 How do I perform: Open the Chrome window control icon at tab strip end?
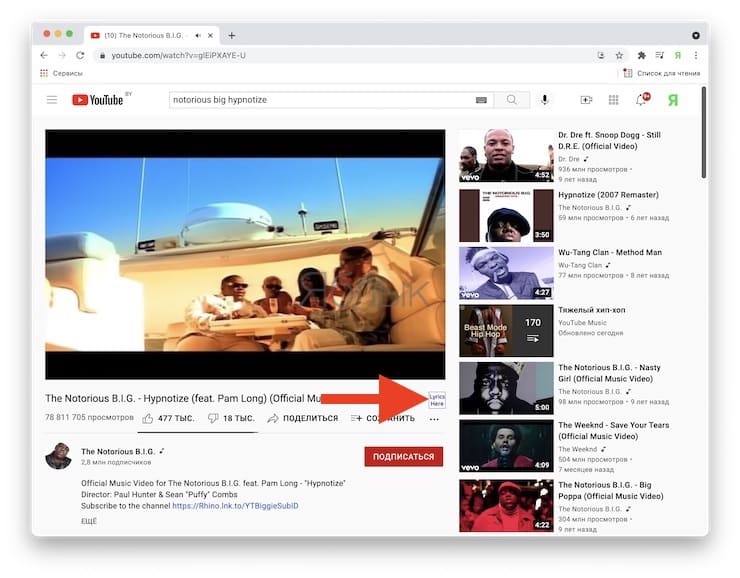click(x=696, y=35)
